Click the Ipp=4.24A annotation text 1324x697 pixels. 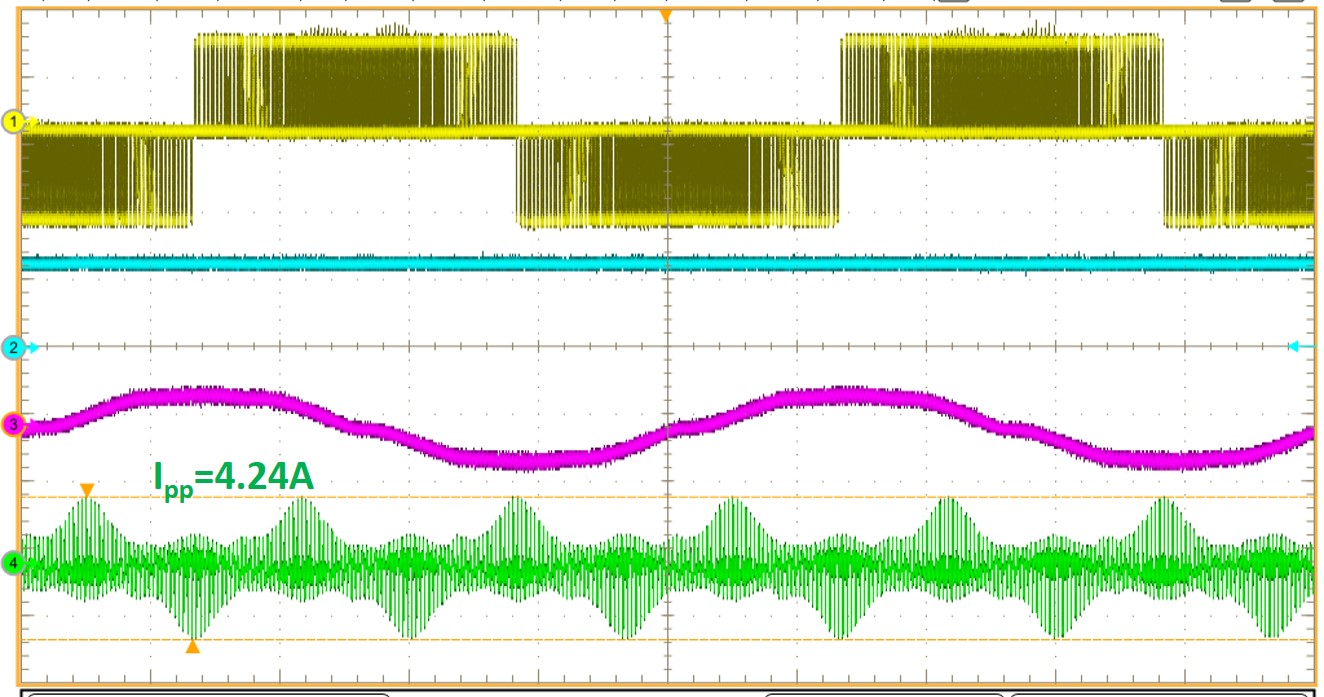(234, 475)
